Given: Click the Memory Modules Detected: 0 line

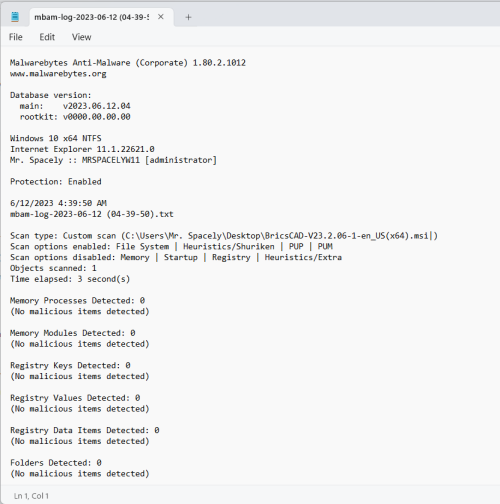Looking at the screenshot, I should (73, 333).
